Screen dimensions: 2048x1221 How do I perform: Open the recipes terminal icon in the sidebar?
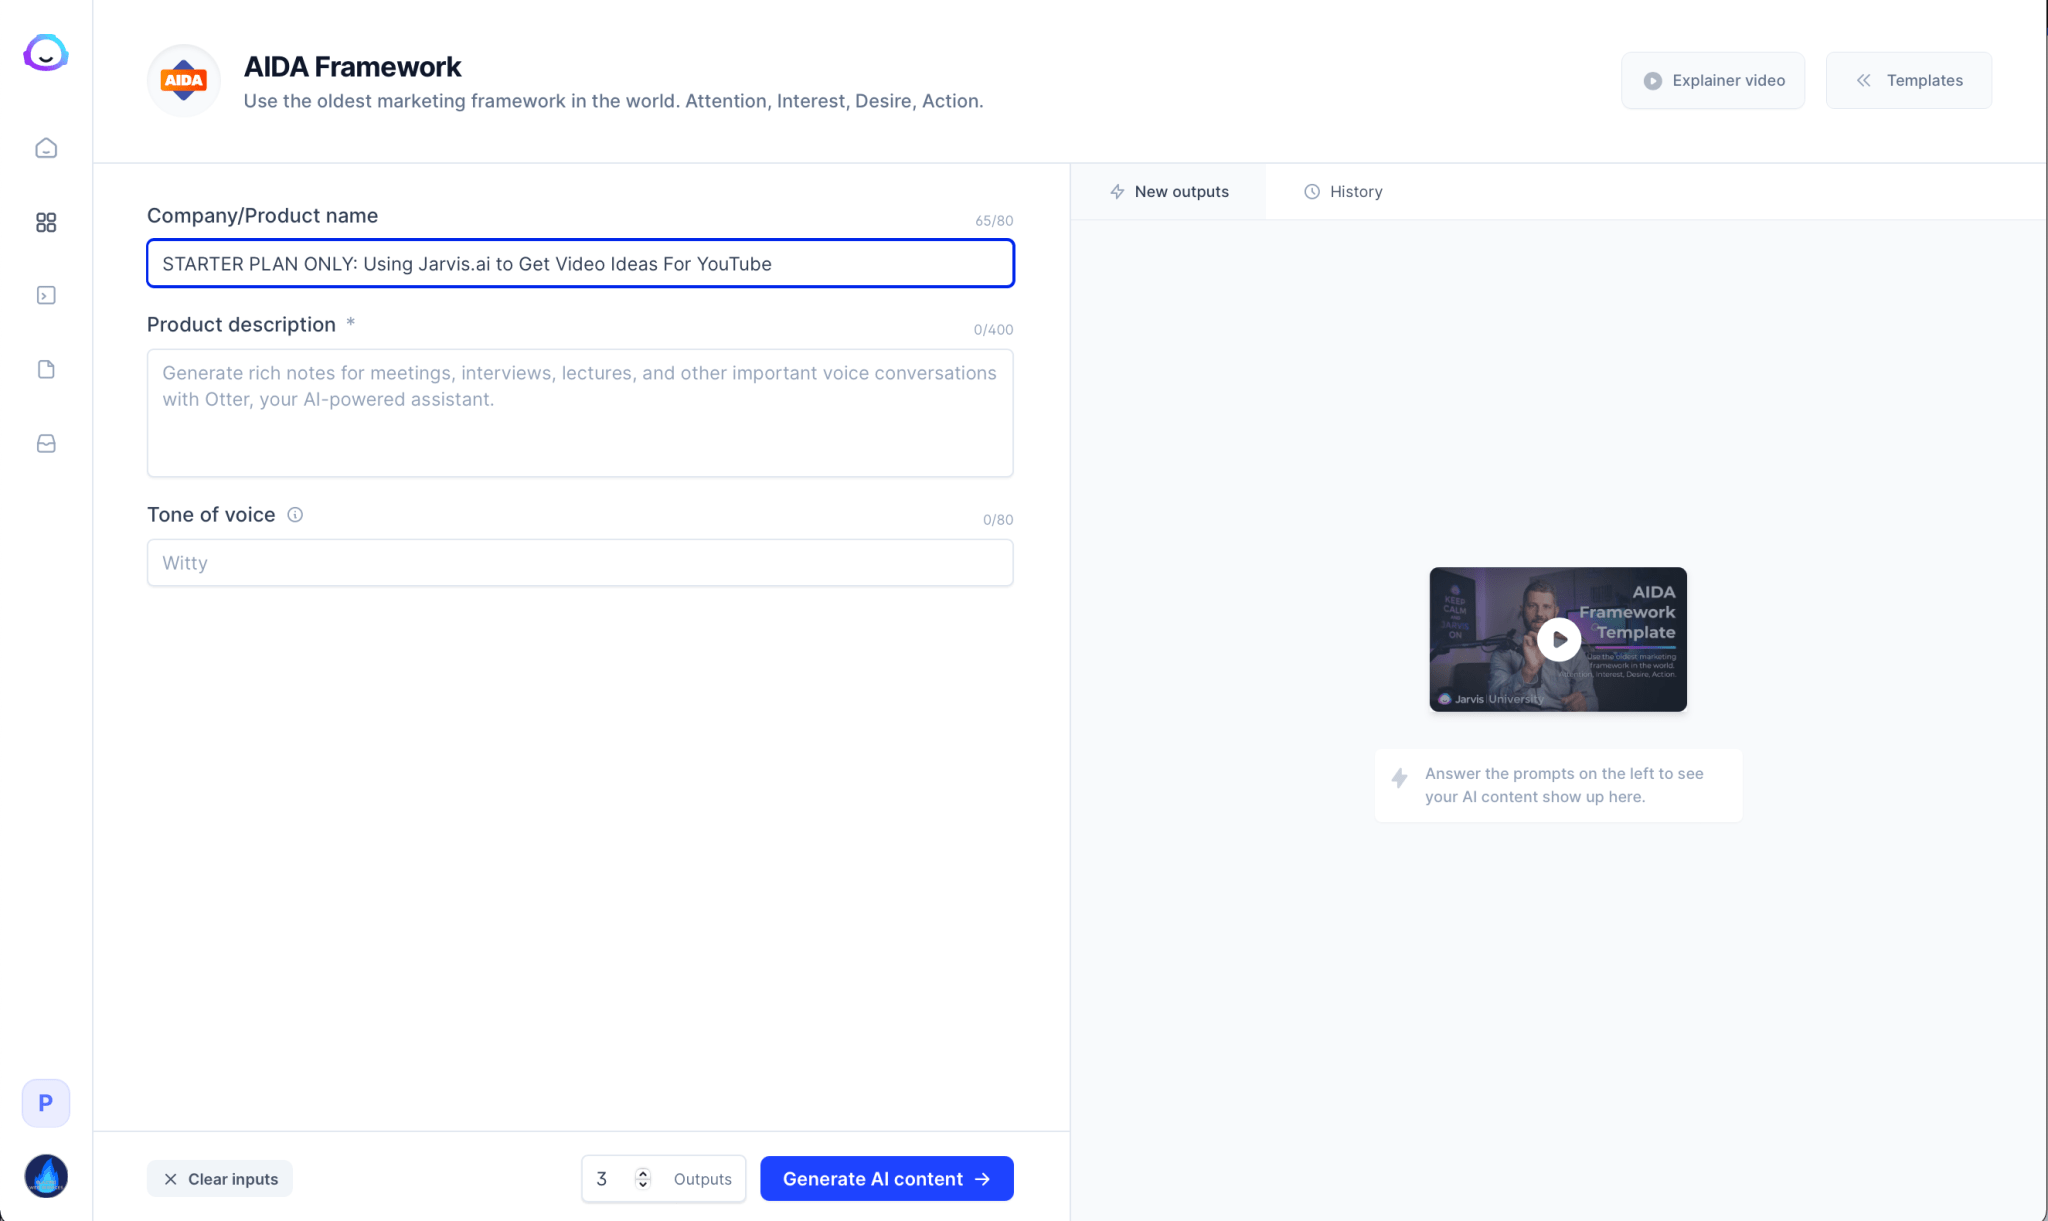(46, 295)
